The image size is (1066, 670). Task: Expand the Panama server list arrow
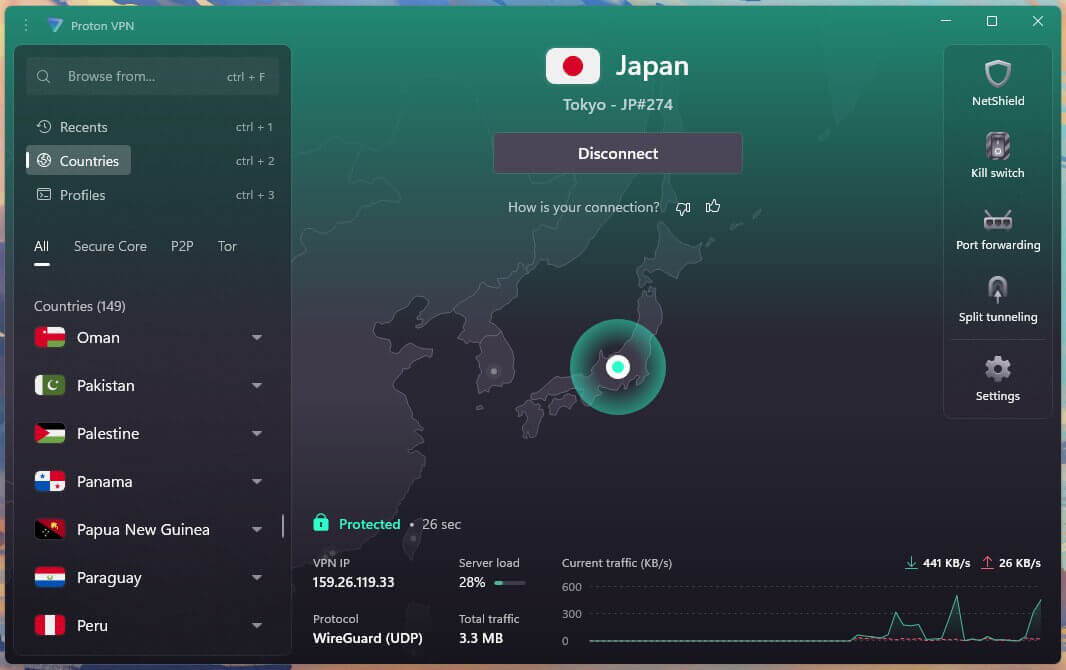coord(256,481)
